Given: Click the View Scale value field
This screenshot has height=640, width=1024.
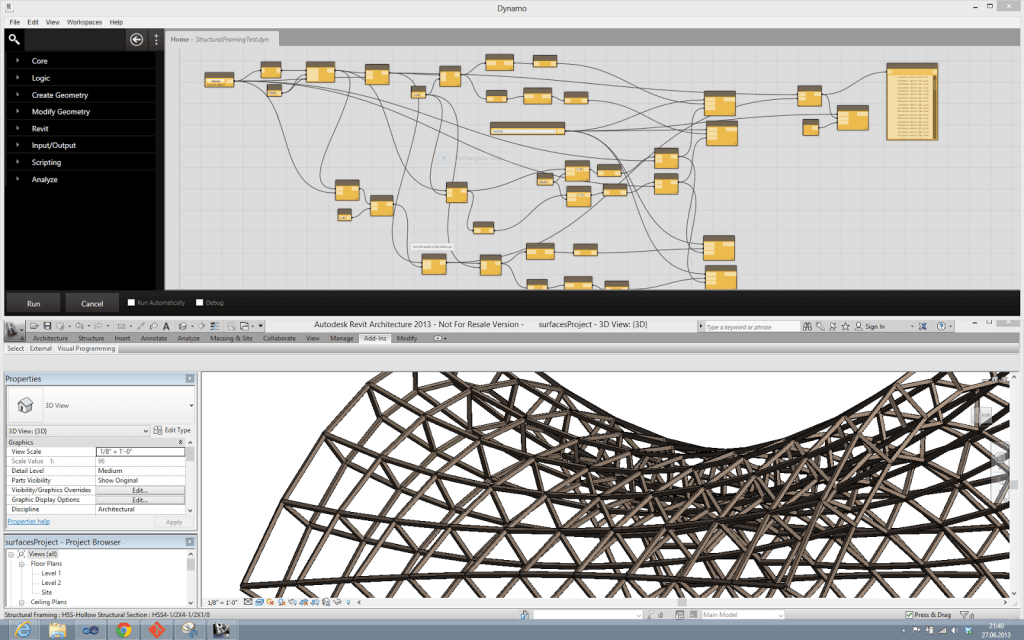Looking at the screenshot, I should [x=140, y=451].
